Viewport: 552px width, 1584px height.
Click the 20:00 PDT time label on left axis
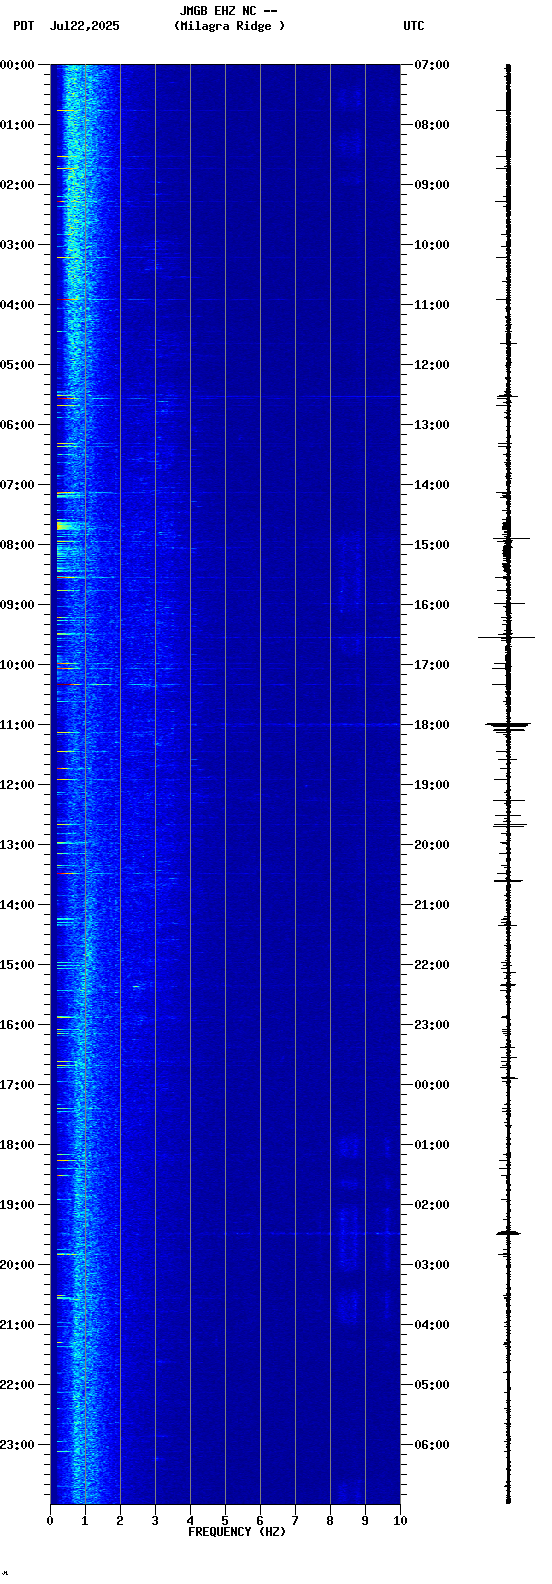(17, 1265)
